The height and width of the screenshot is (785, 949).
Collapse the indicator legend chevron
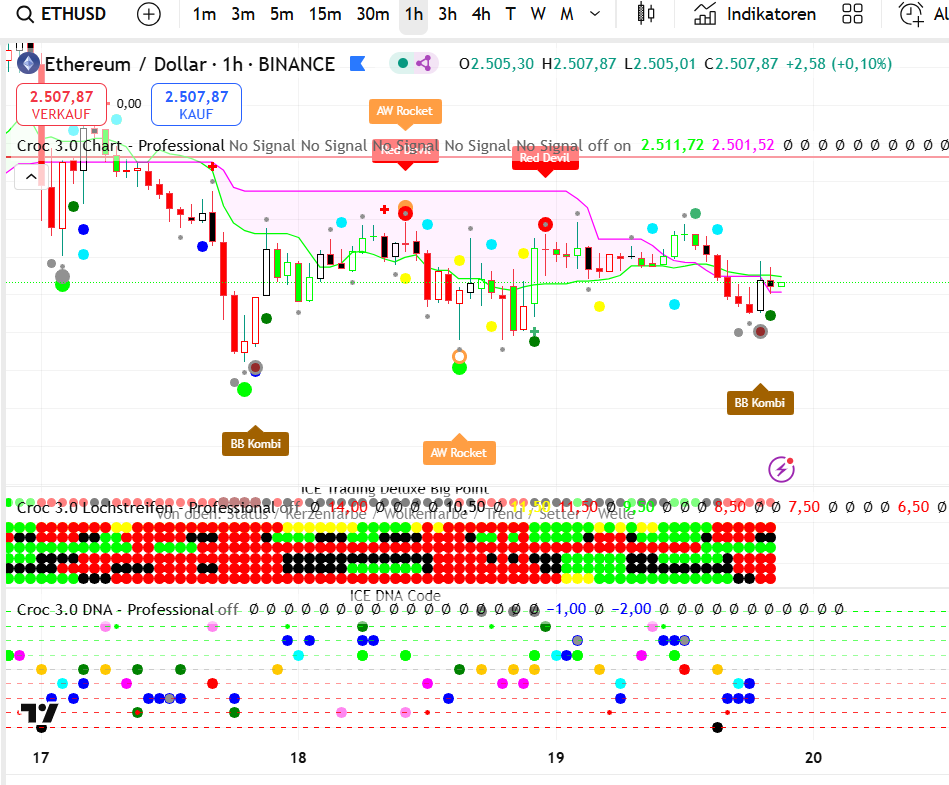30,177
